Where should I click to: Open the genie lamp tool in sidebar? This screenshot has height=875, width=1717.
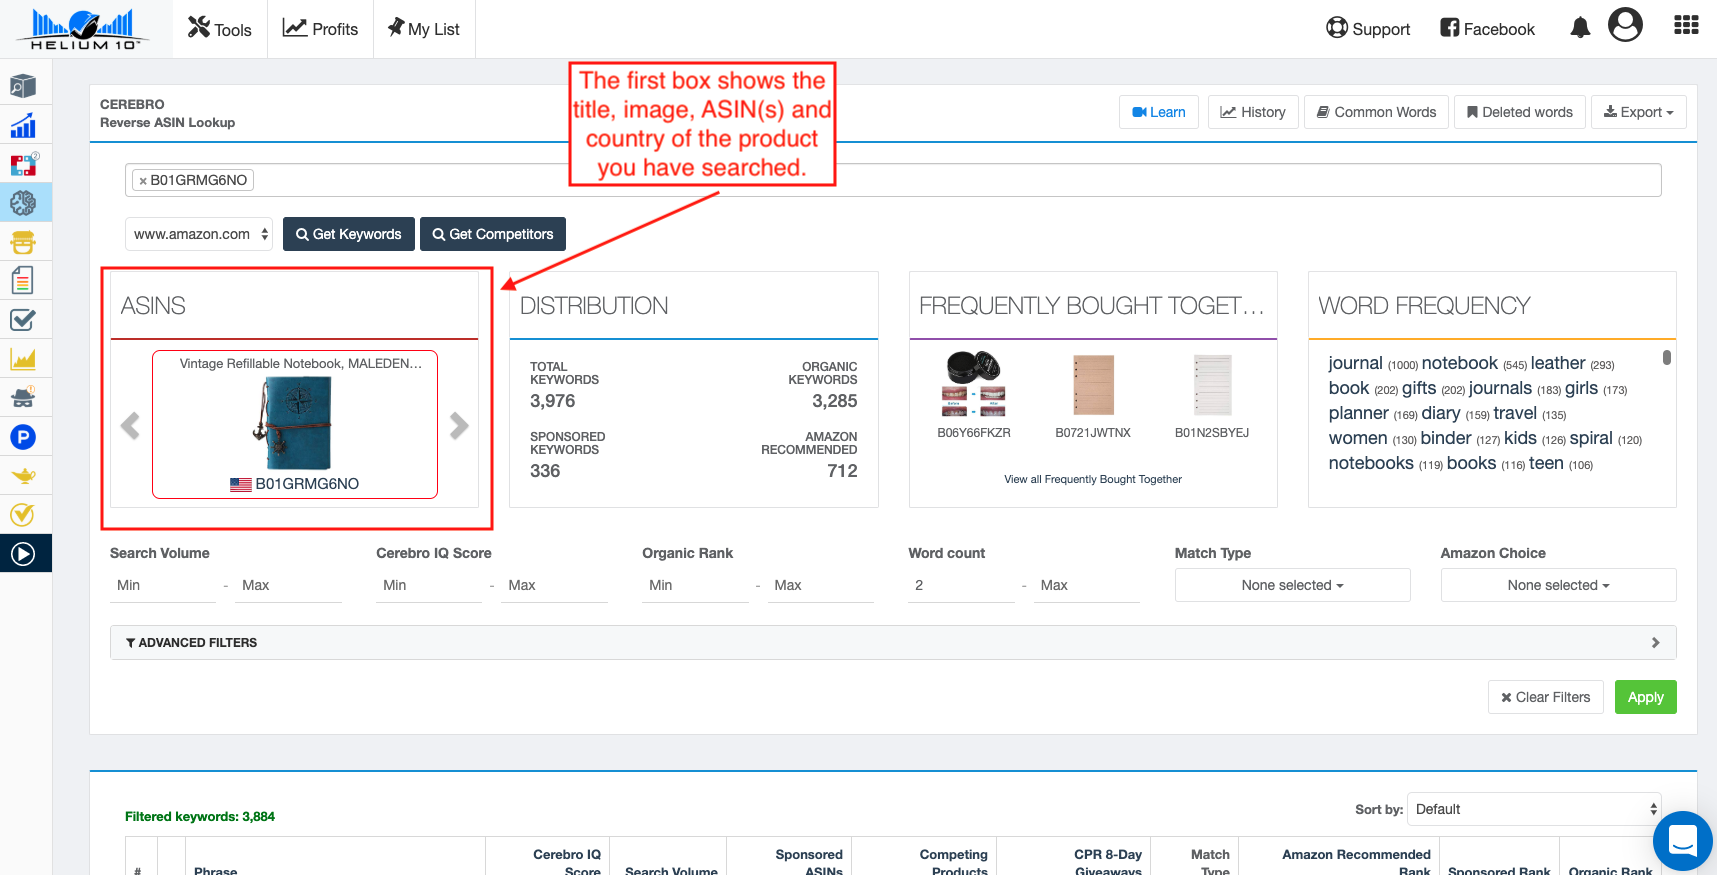[23, 476]
